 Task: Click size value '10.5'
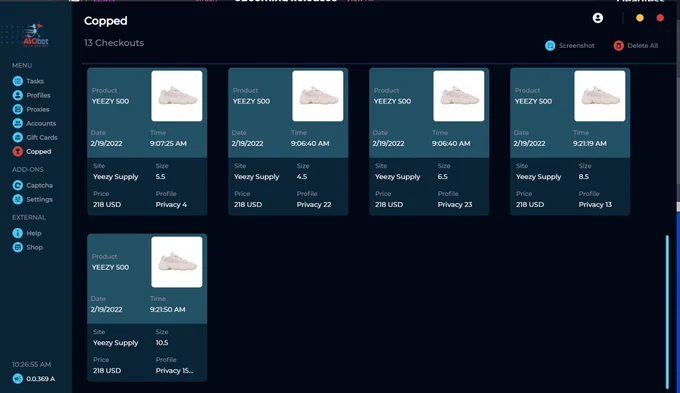(162, 343)
